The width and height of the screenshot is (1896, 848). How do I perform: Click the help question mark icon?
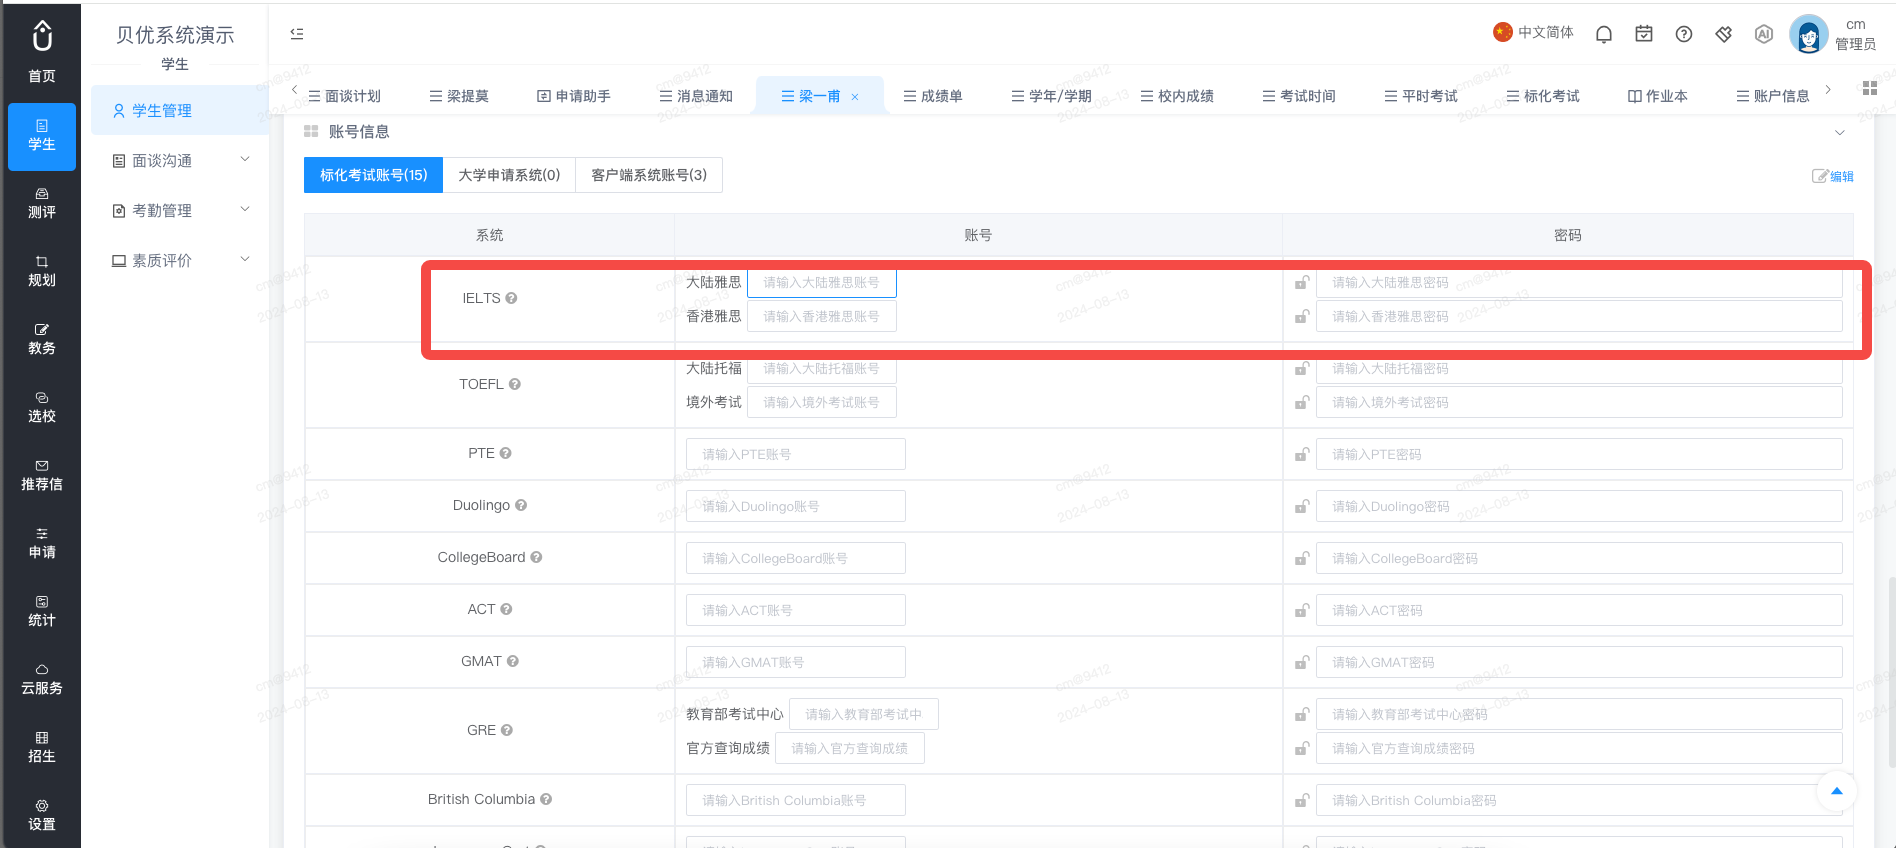[x=1684, y=34]
